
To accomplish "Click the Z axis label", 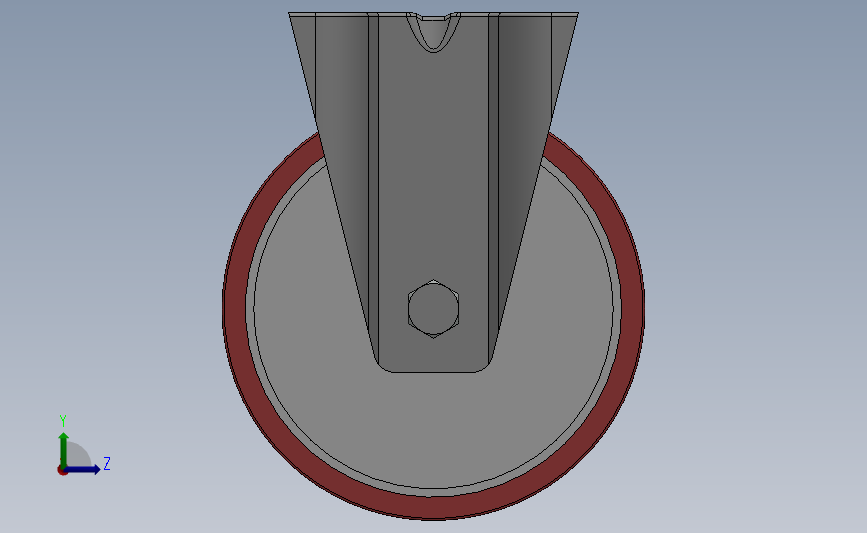I will [x=107, y=463].
